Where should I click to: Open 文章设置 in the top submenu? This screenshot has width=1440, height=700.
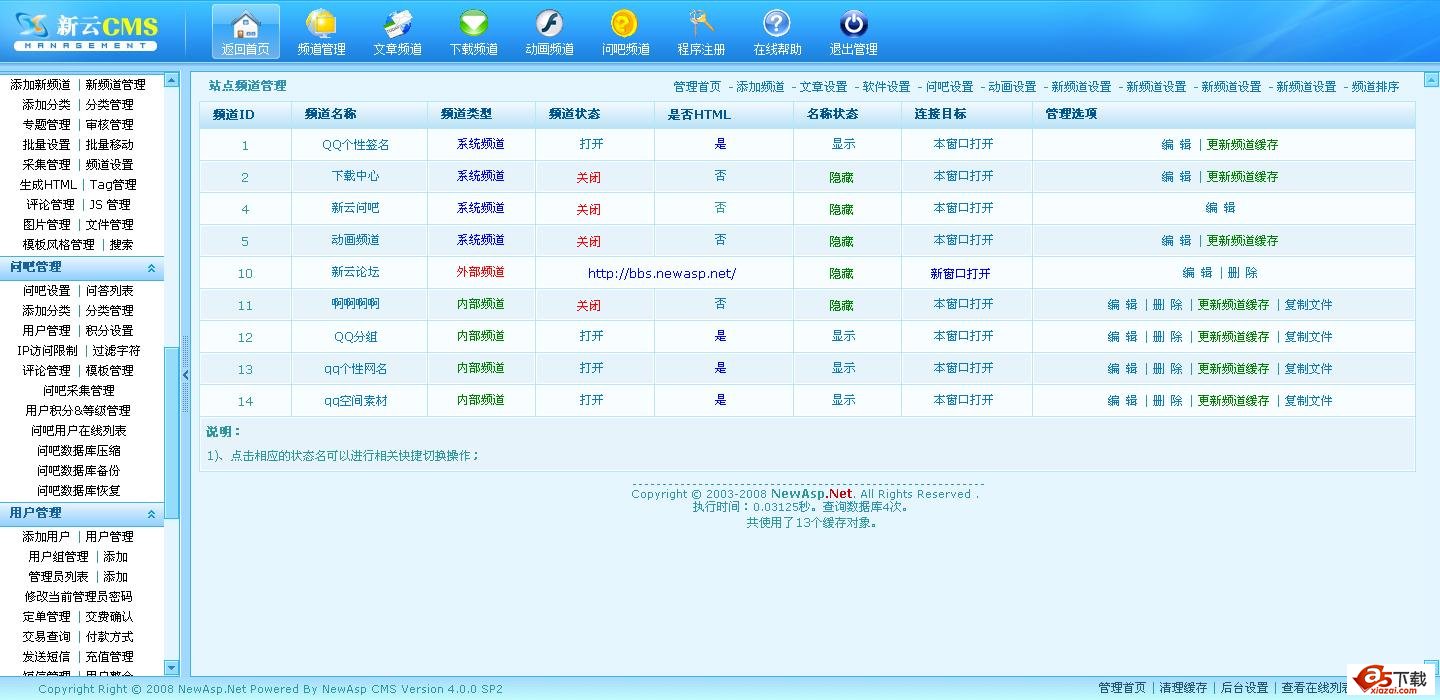pyautogui.click(x=824, y=87)
